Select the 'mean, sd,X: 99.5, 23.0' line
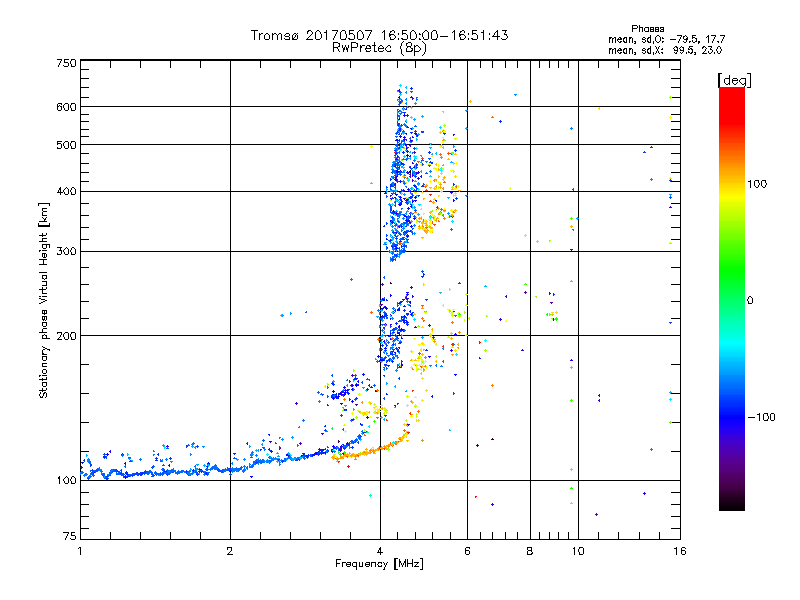Image resolution: width=800 pixels, height=600 pixels. (x=665, y=50)
